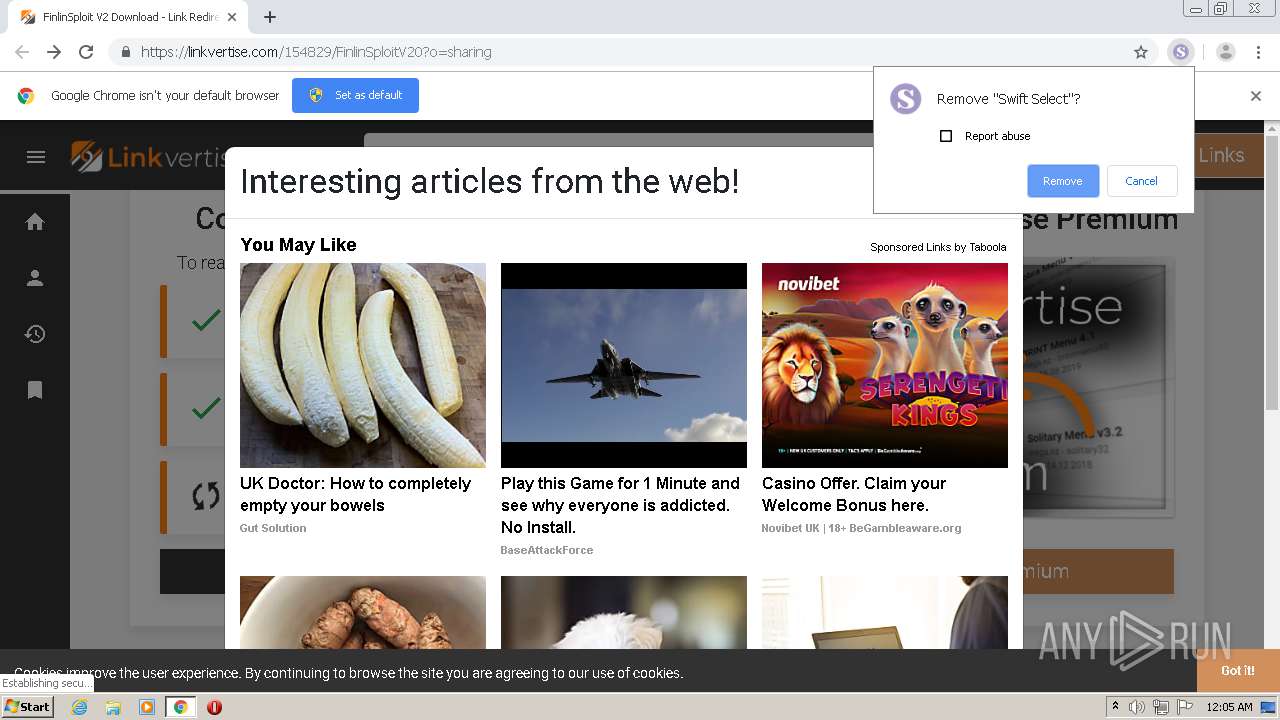Open the ginger root article thumbnail
The image size is (1280, 720).
coord(363,612)
